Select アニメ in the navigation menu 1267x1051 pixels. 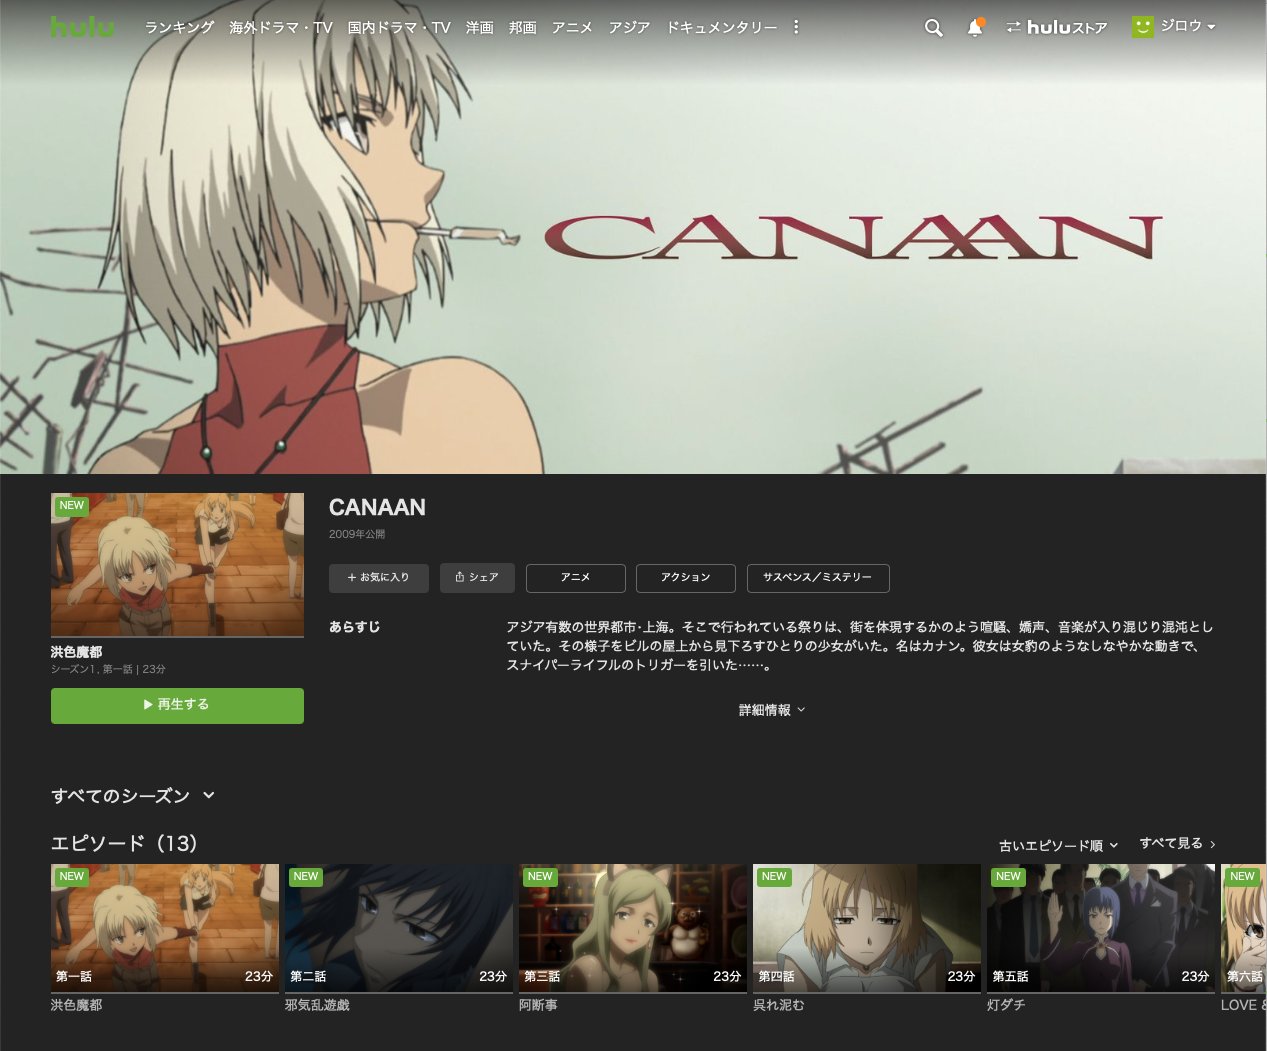tap(571, 28)
